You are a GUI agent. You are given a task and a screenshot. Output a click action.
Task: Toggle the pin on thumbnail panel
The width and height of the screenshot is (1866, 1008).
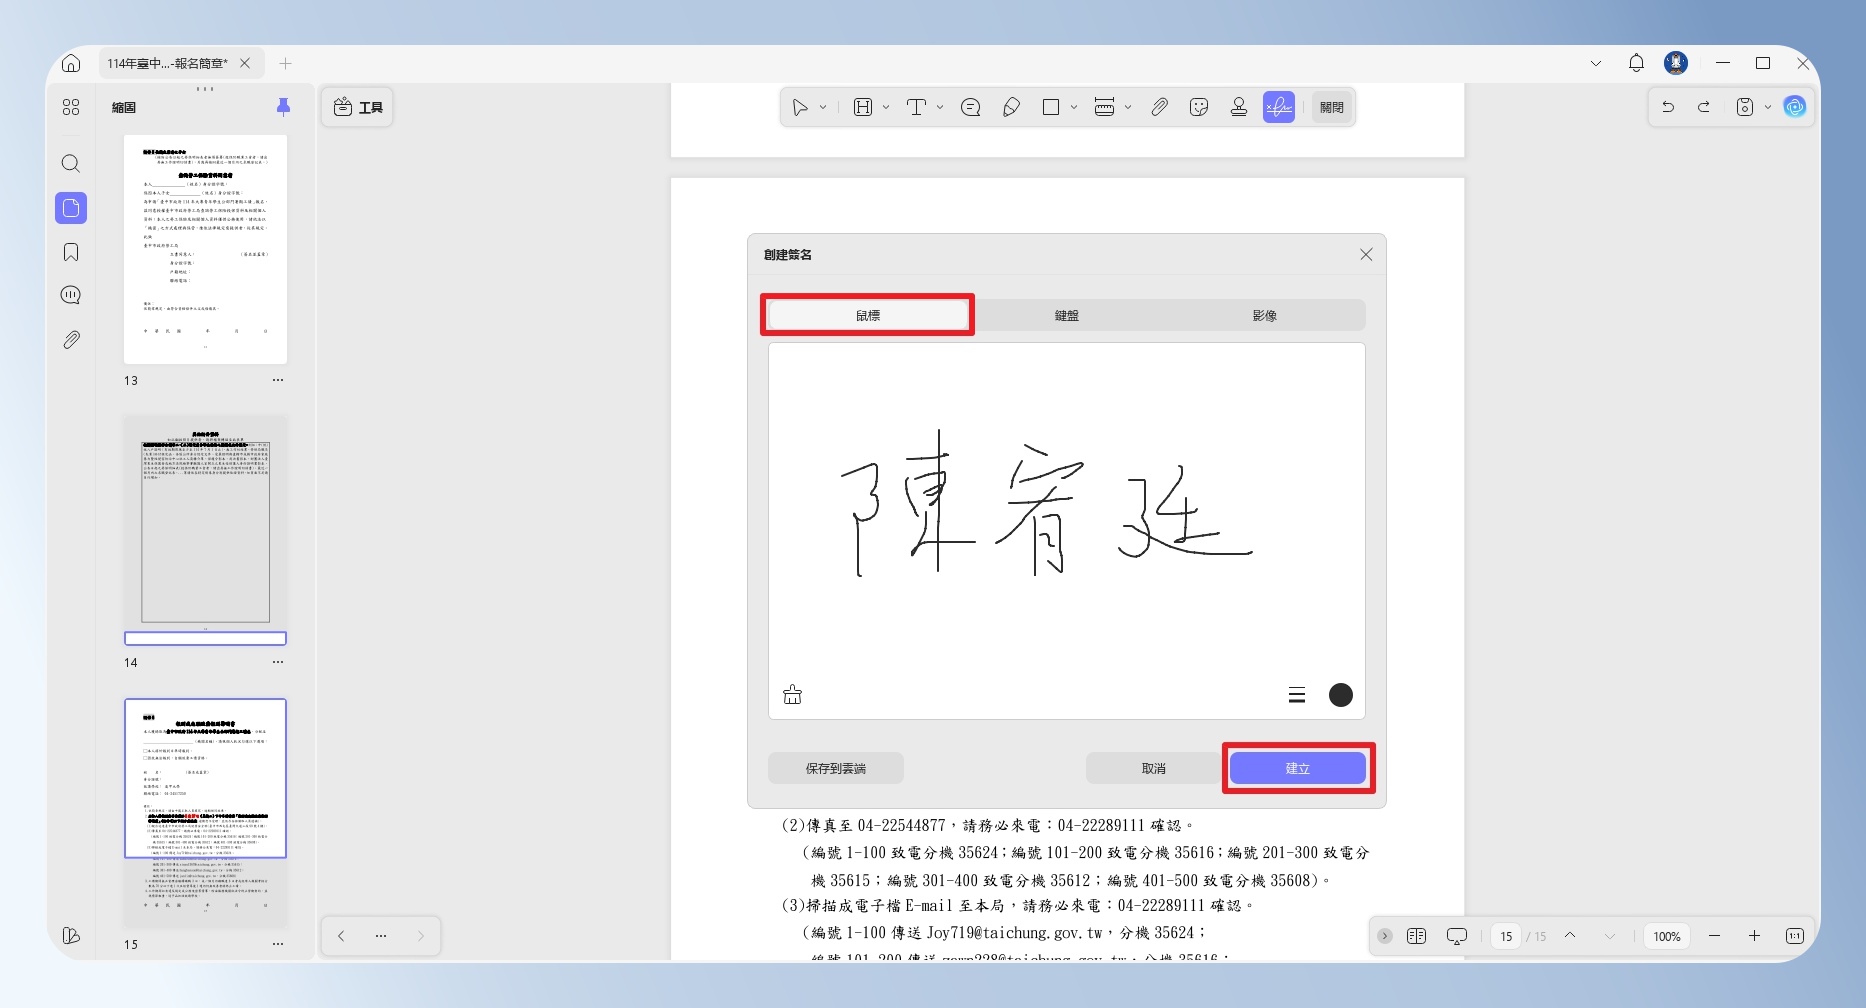tap(283, 107)
